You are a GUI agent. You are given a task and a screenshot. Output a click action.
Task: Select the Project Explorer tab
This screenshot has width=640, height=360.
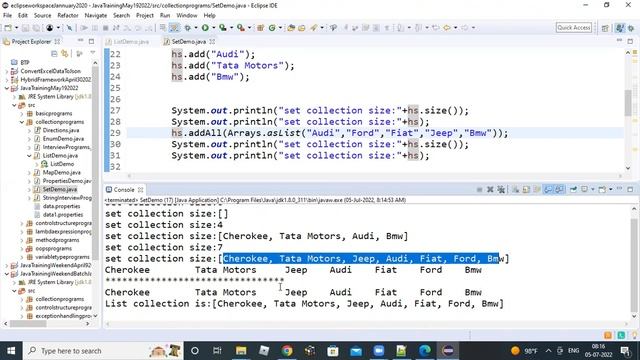(31, 42)
